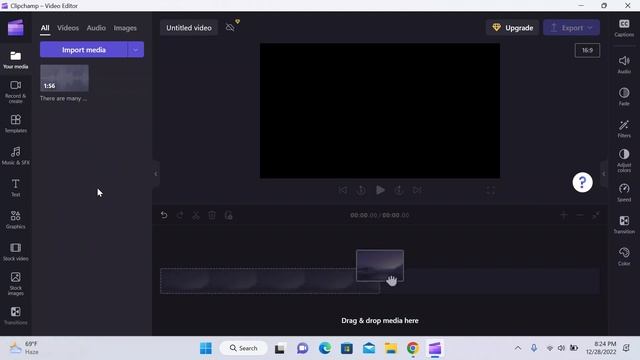Click the scissors split tool

pyautogui.click(x=196, y=215)
